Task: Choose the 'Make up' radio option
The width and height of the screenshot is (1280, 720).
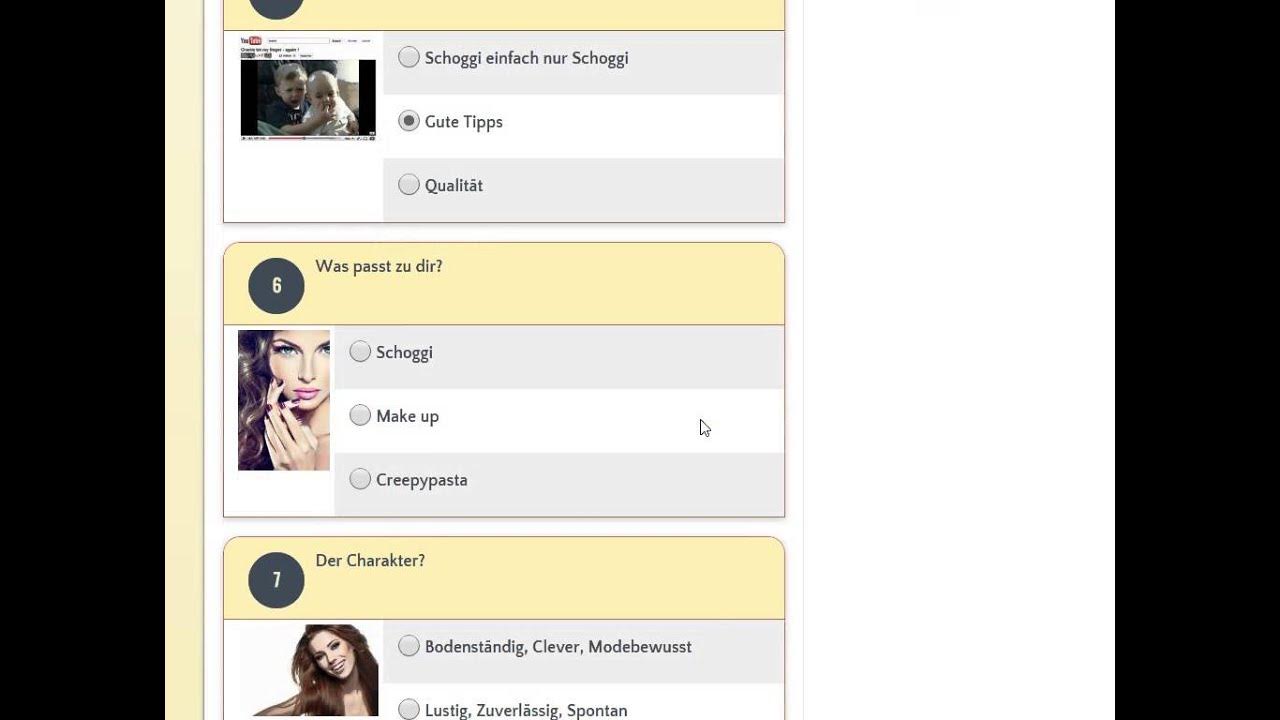Action: click(360, 416)
